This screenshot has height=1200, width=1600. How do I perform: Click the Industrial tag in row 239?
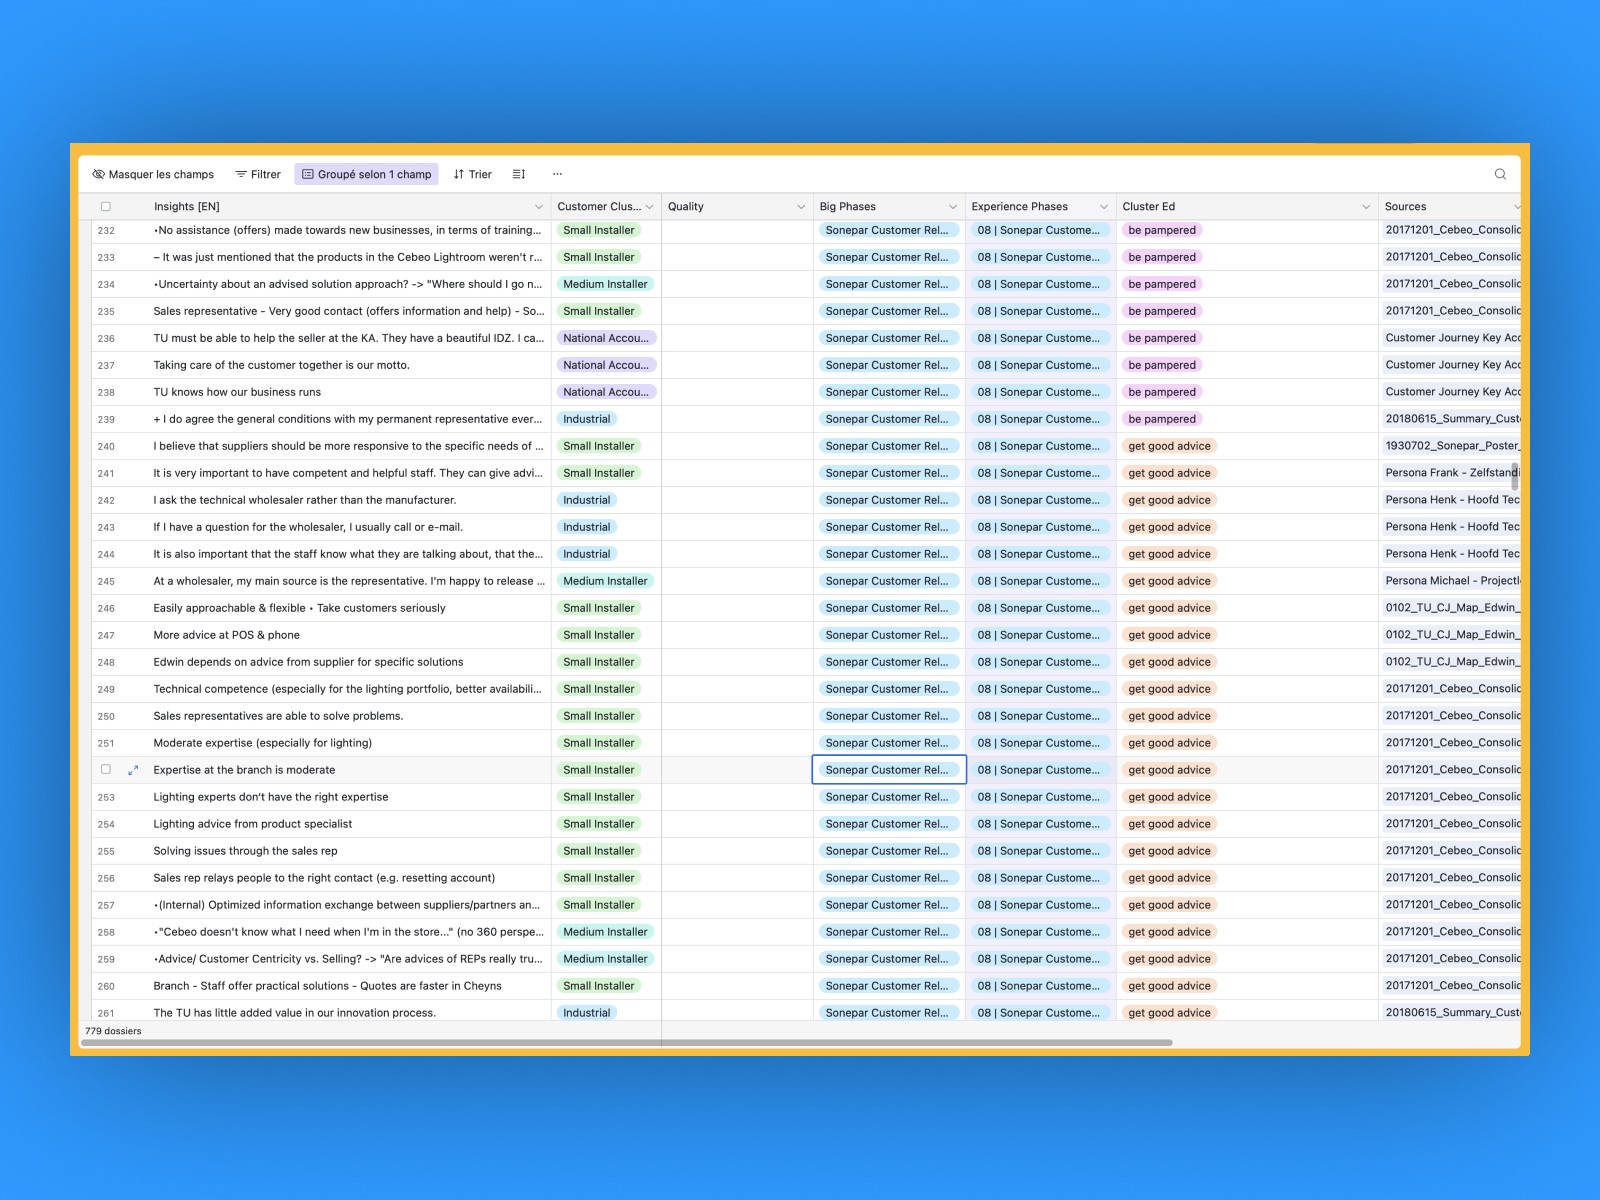[x=587, y=419]
